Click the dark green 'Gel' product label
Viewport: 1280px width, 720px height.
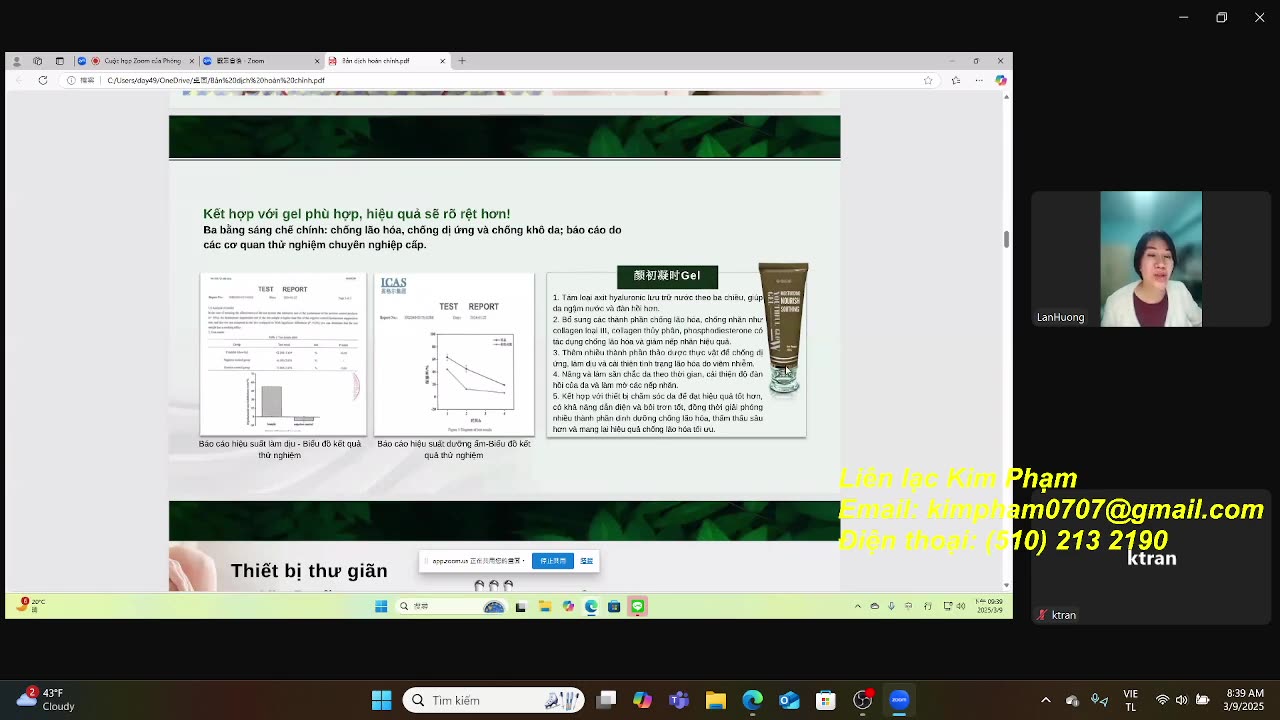point(667,276)
